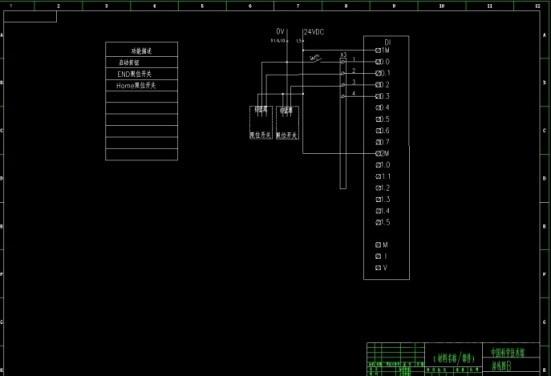Image resolution: width=551 pixels, height=376 pixels.
Task: Click the 0V power rail label
Action: (280, 32)
